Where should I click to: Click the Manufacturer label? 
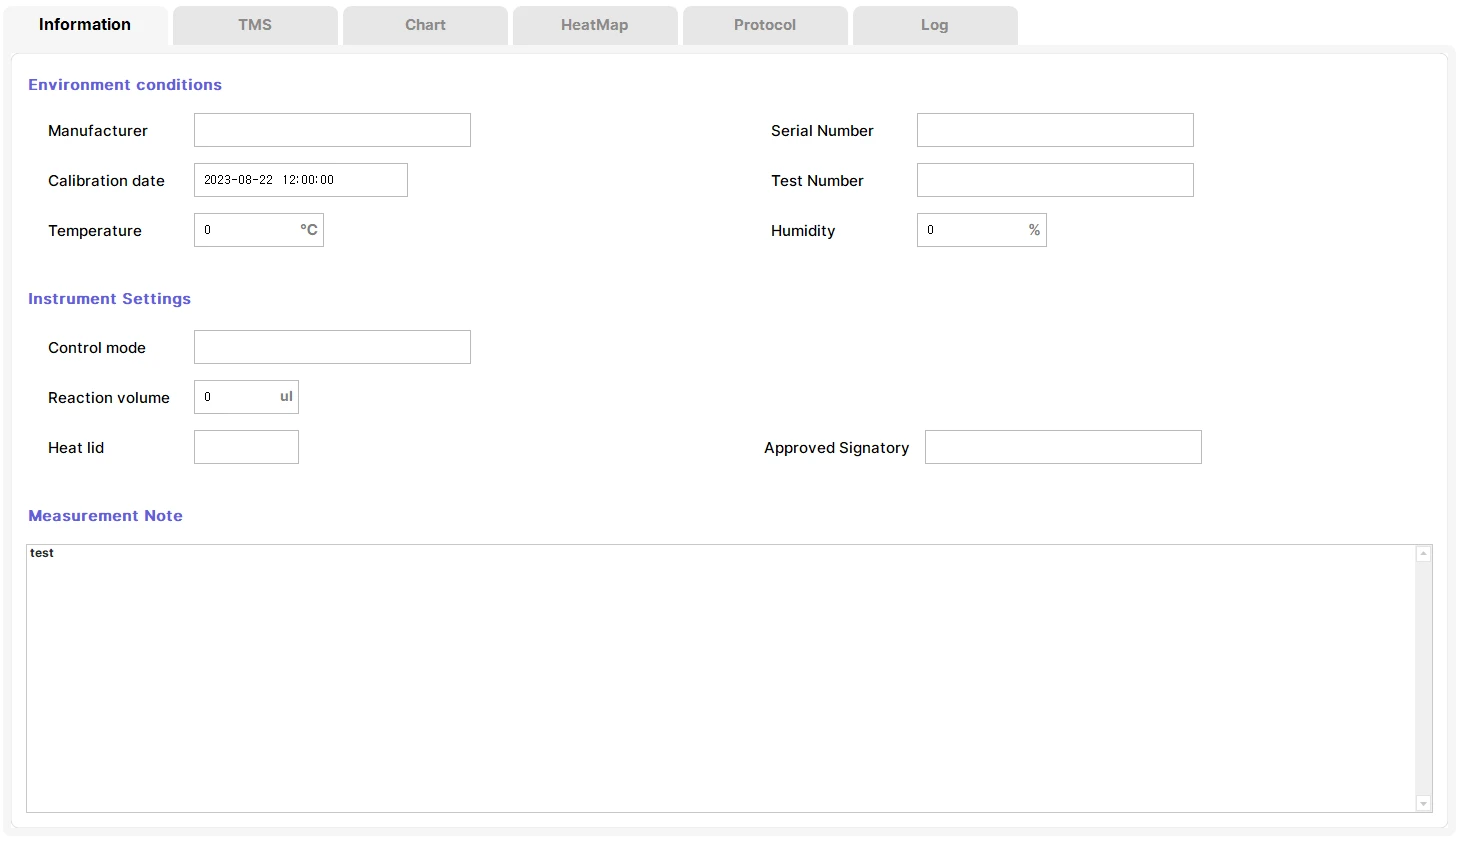tap(98, 131)
